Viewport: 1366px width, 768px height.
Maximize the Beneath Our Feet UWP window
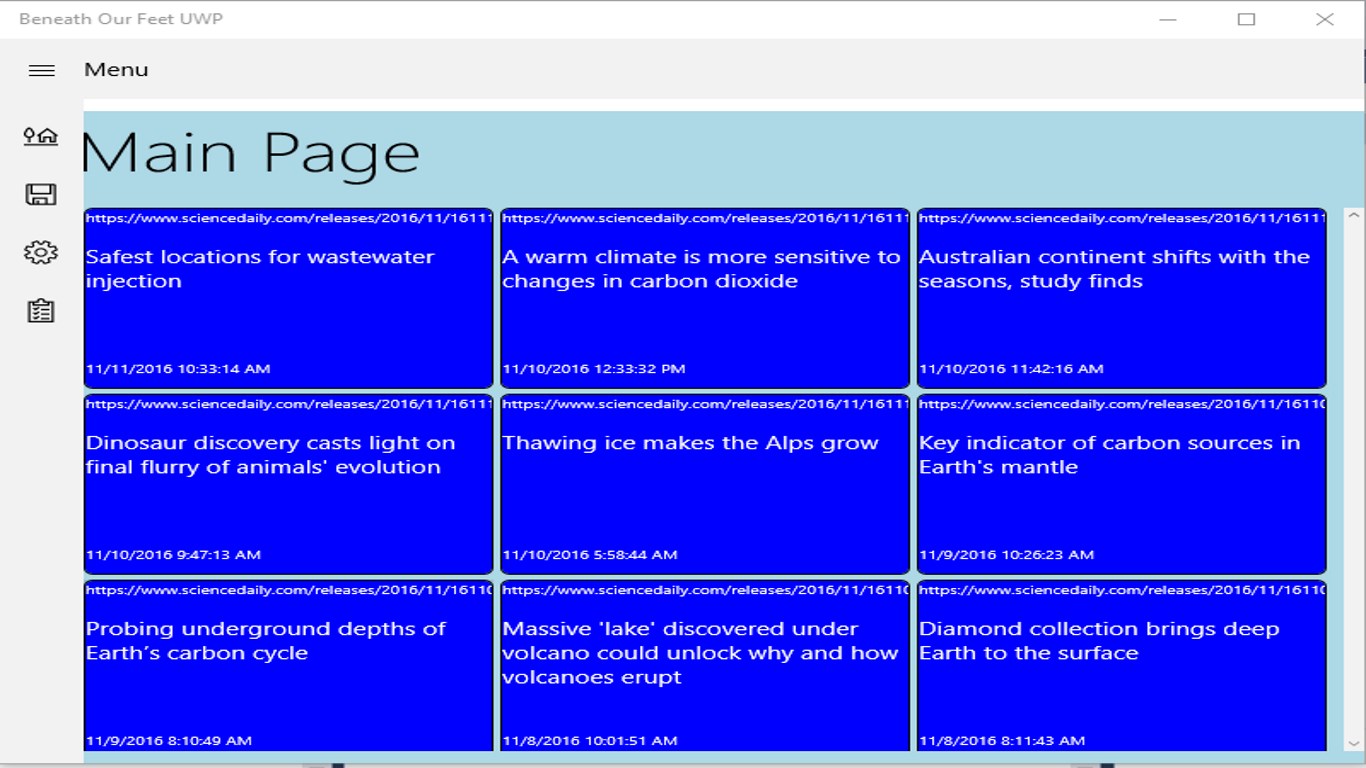pyautogui.click(x=1246, y=19)
